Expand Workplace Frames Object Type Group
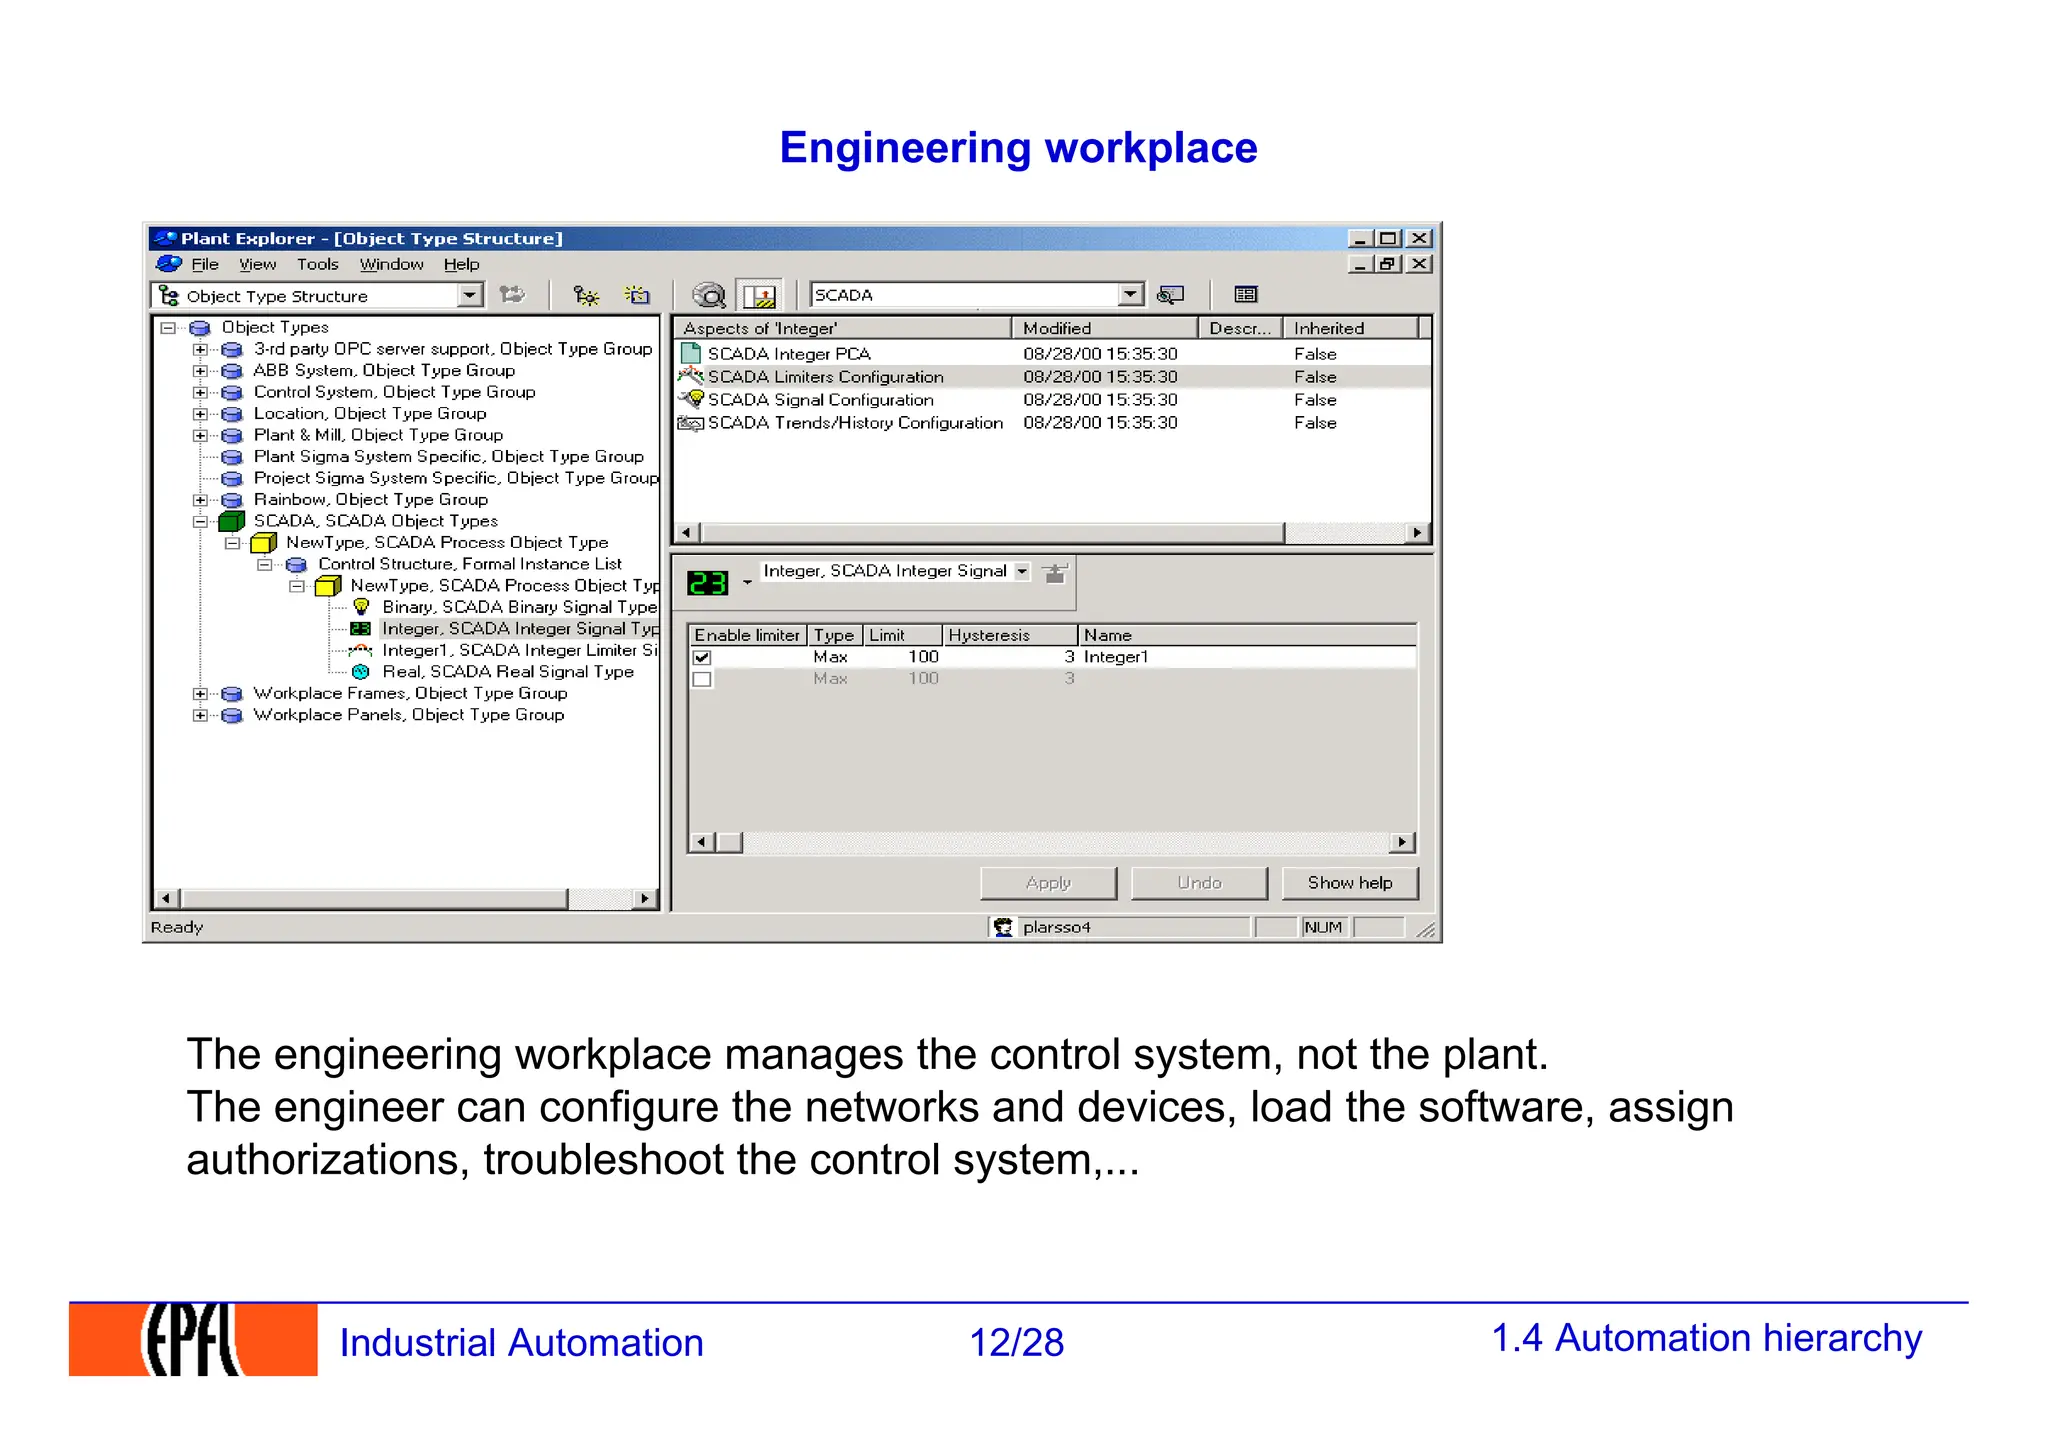Screen dimensions: 2048x1449 200,694
